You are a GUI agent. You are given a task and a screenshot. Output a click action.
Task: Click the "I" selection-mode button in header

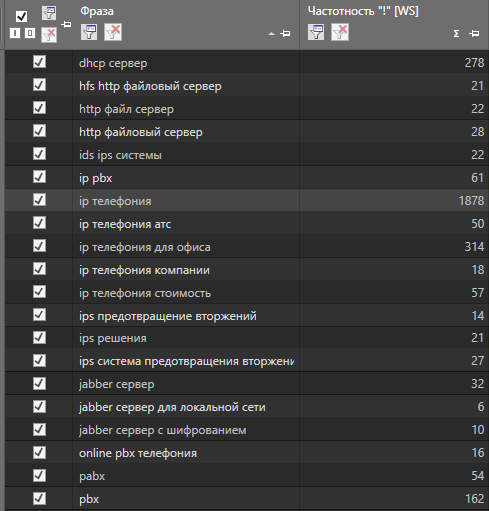15,33
